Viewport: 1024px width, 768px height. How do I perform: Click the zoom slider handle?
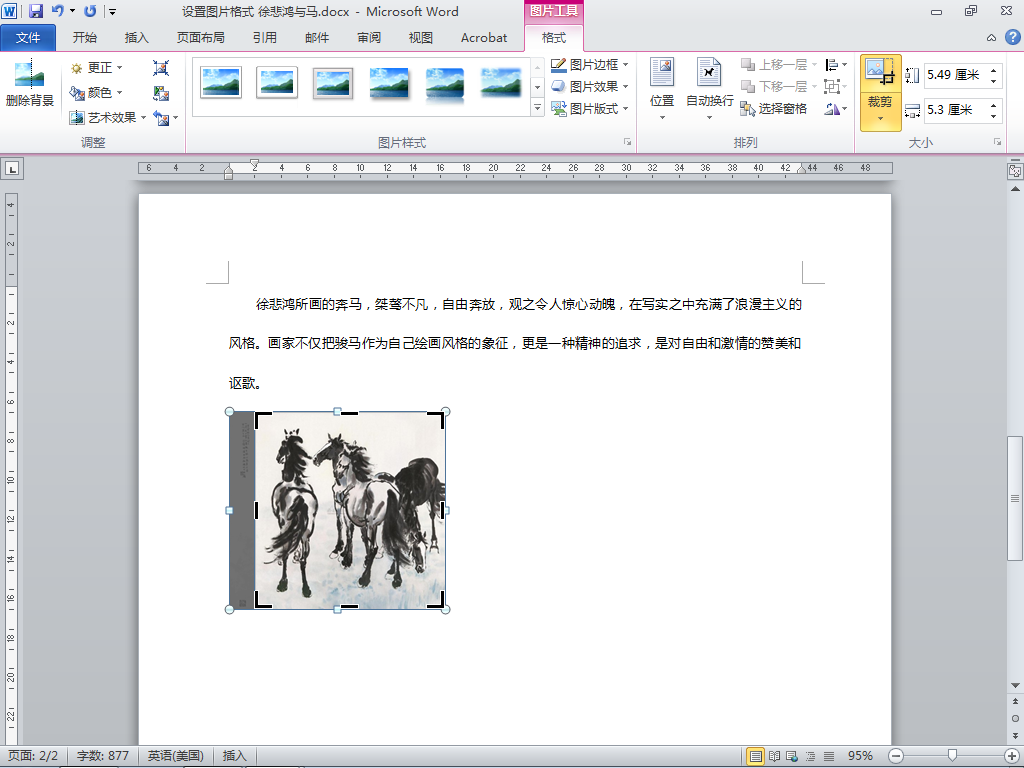pos(952,756)
